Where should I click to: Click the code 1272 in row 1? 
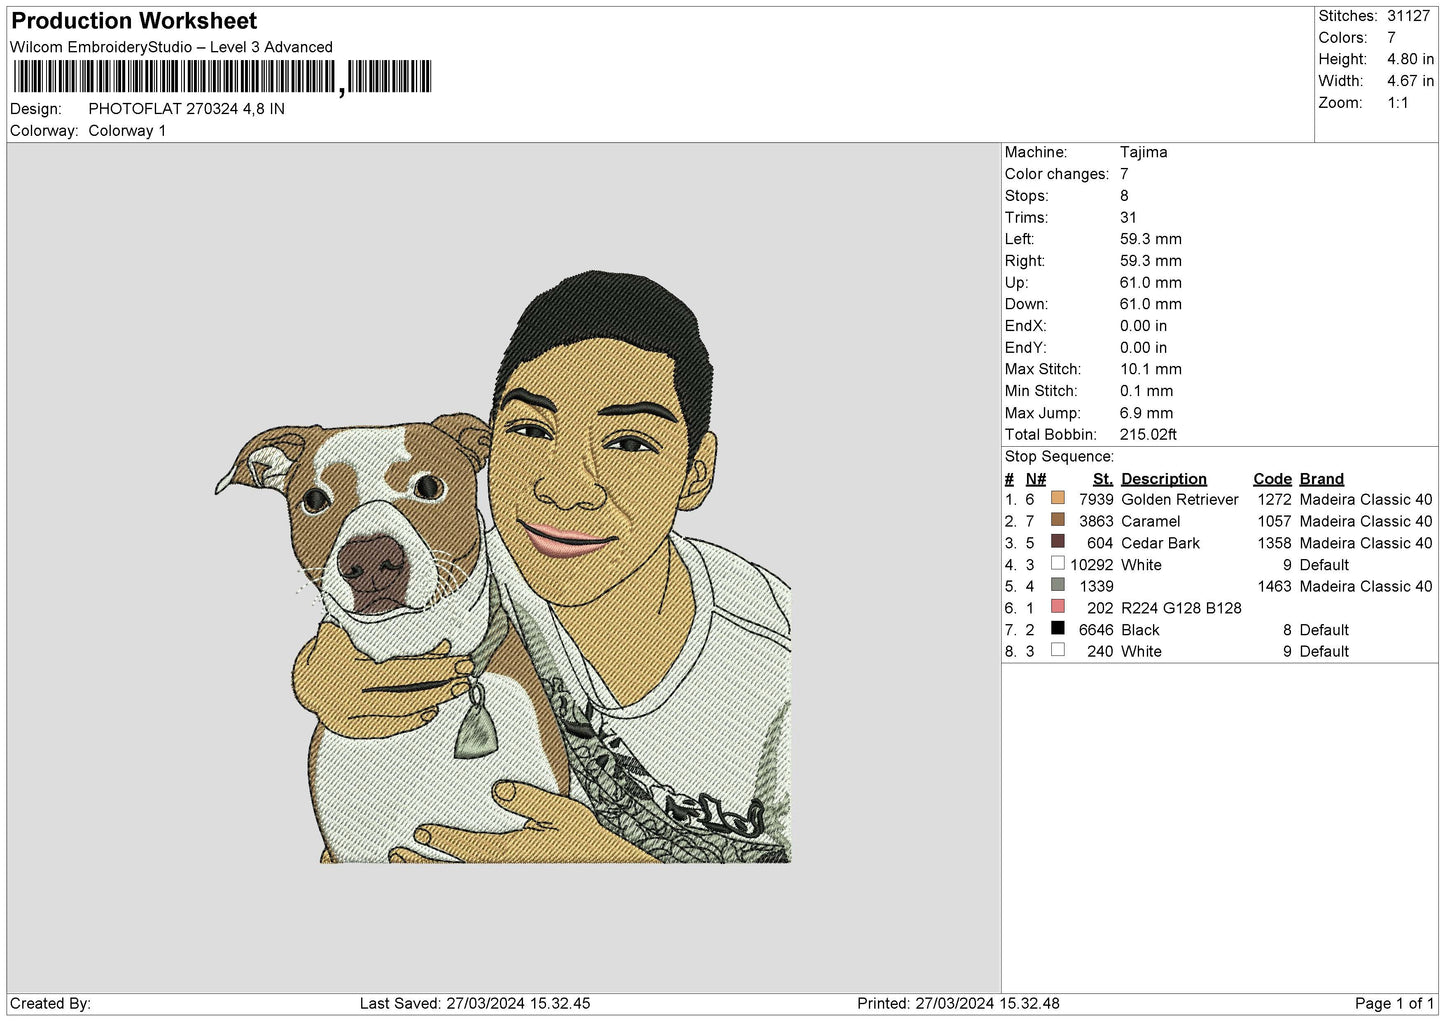pyautogui.click(x=1275, y=500)
